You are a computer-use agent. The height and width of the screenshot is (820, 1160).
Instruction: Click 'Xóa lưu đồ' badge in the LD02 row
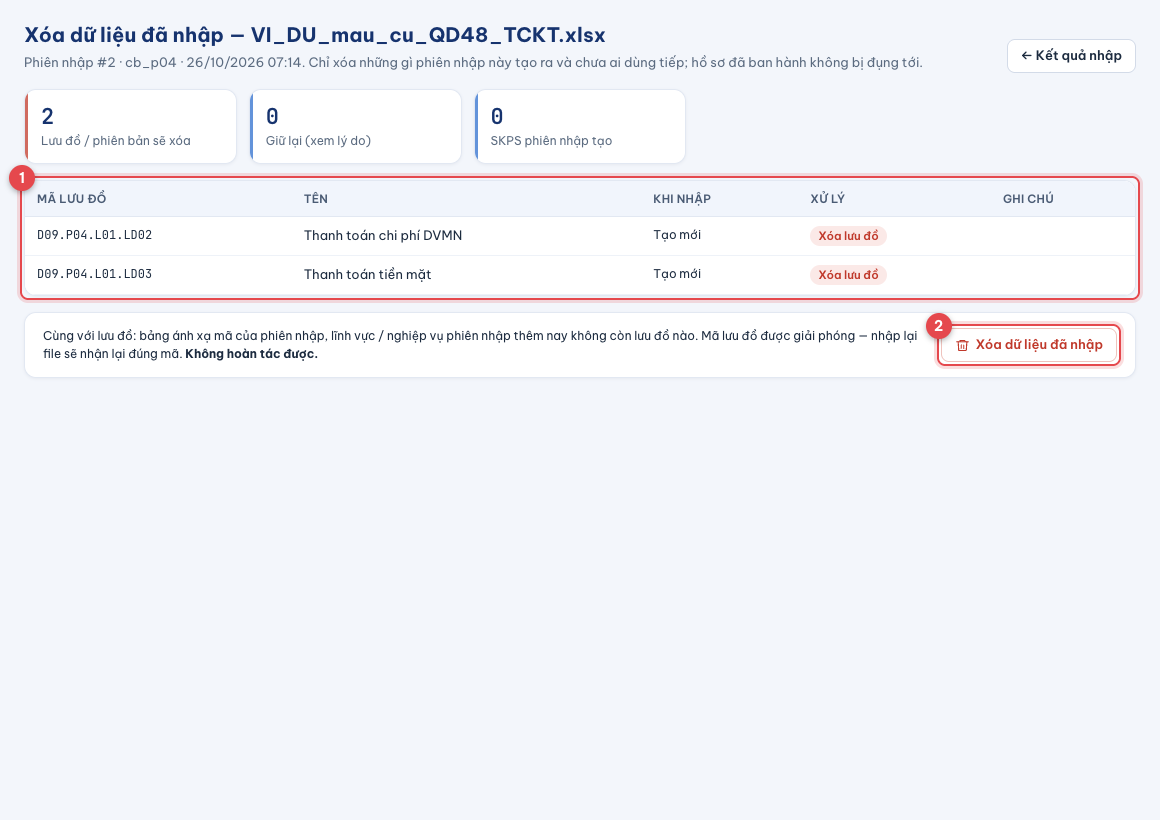point(848,236)
